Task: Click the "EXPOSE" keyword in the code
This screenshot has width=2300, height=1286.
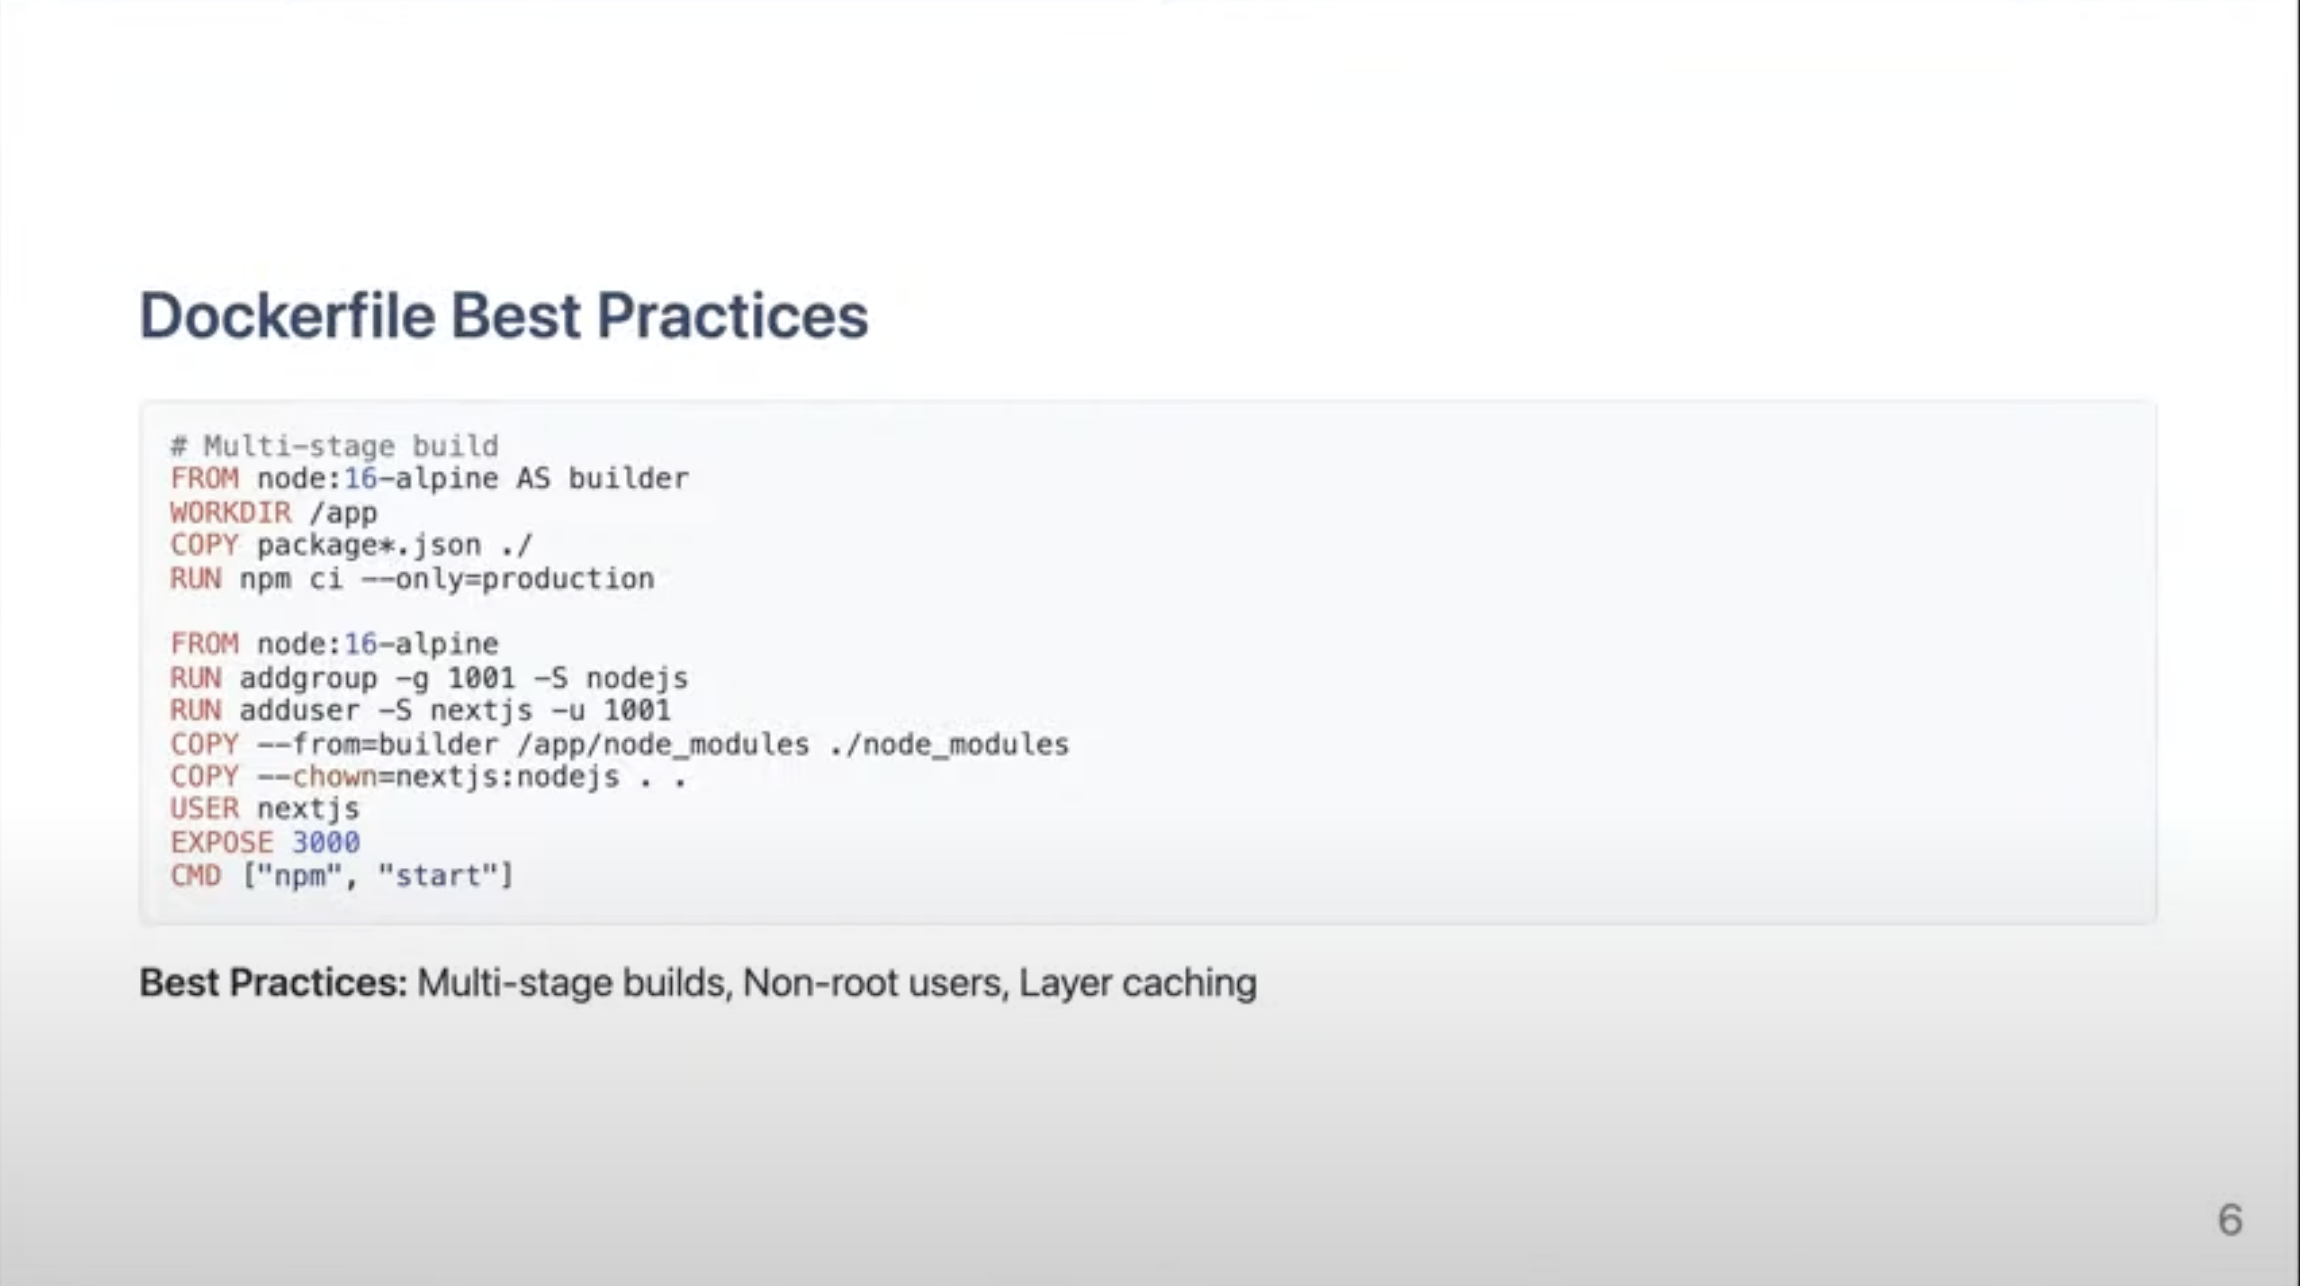Action: click(x=221, y=843)
